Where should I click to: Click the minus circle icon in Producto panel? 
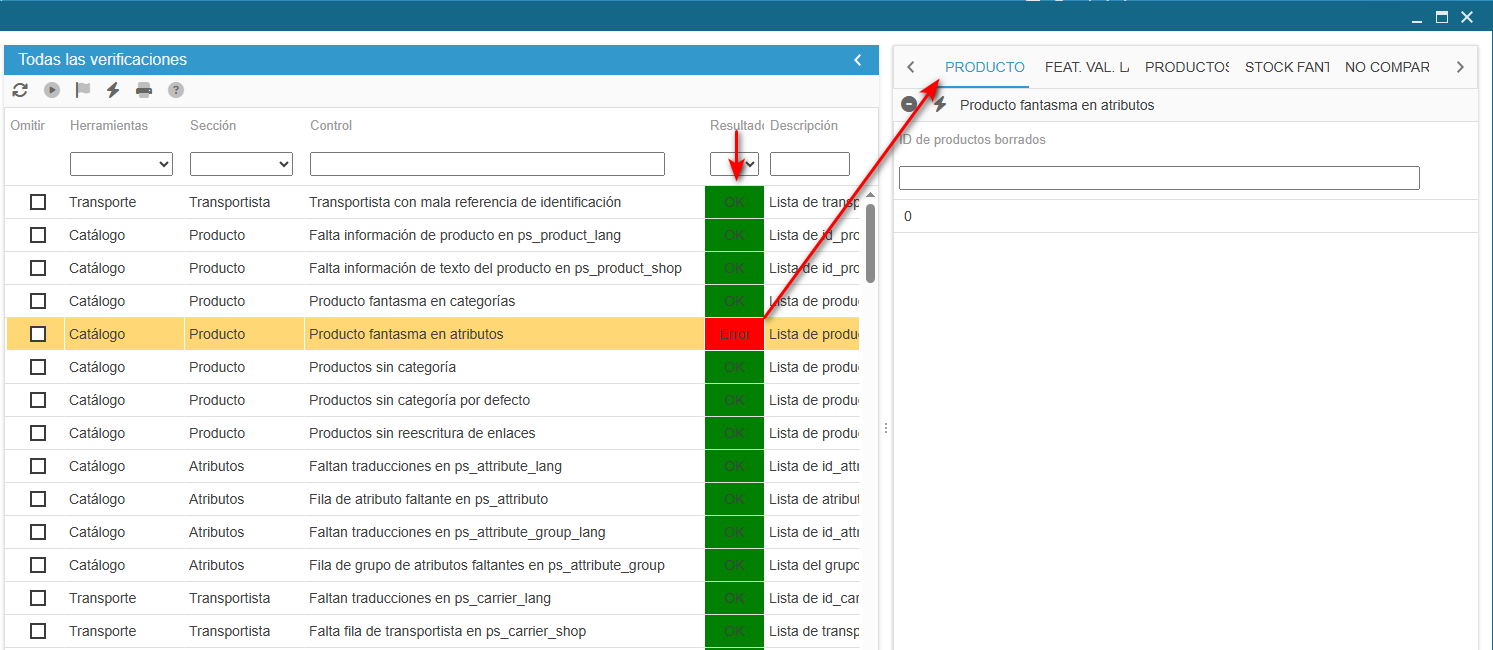(909, 104)
